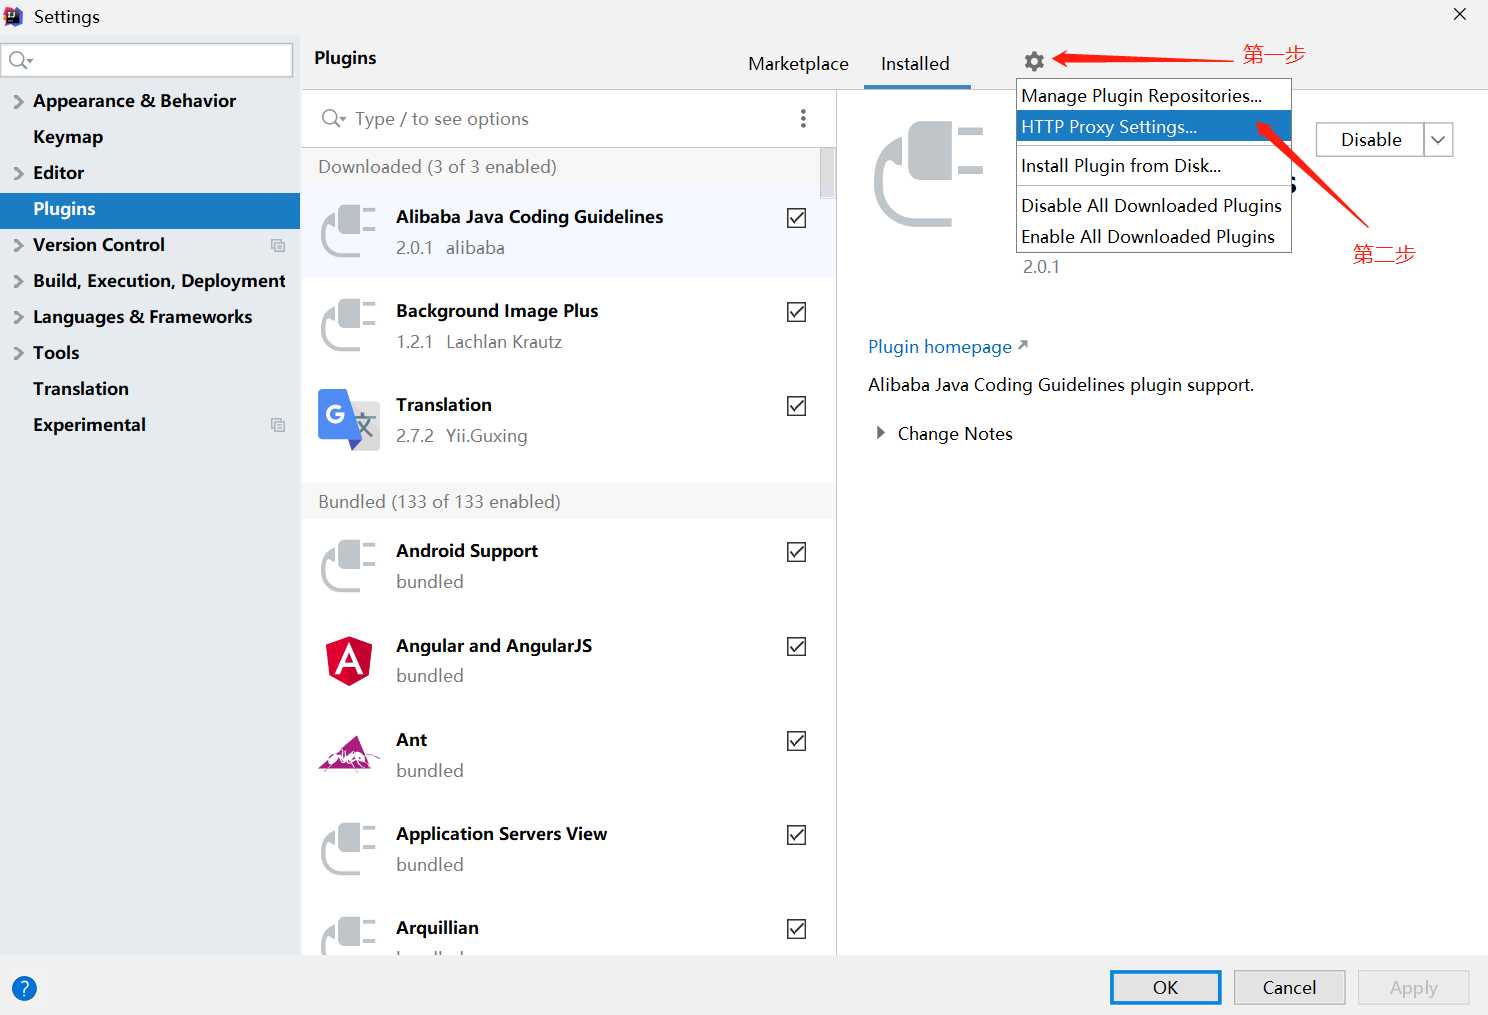Viewport: 1488px width, 1015px height.
Task: Close the Settings dialog
Action: coord(1460,15)
